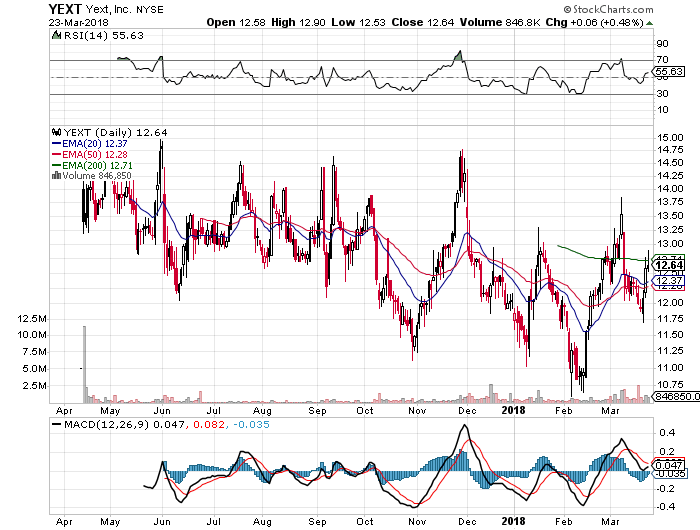Click the date 23-Mar-2018
This screenshot has width=700, height=530.
tap(79, 22)
